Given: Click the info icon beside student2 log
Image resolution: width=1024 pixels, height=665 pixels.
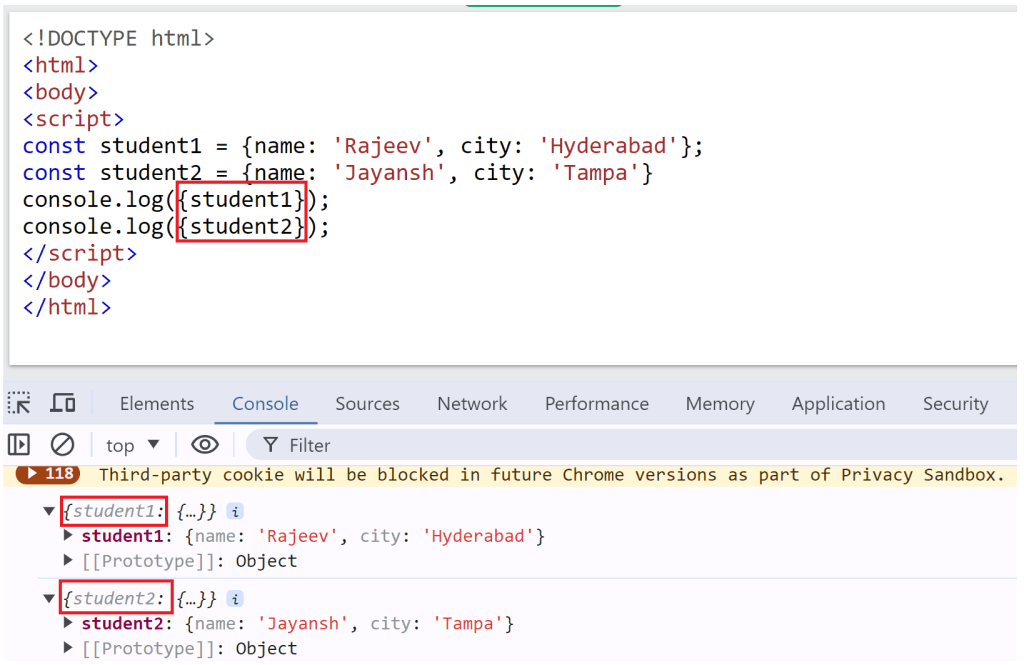Looking at the screenshot, I should 234,598.
